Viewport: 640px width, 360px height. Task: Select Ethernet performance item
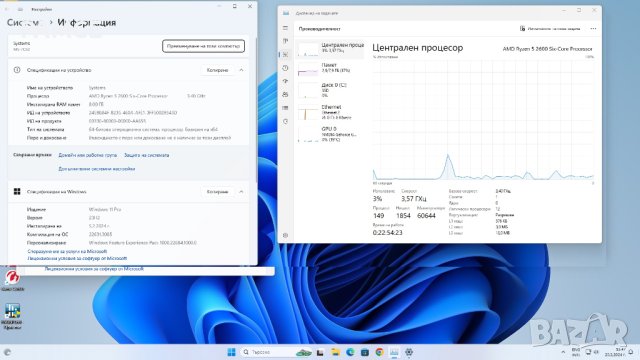click(330, 112)
